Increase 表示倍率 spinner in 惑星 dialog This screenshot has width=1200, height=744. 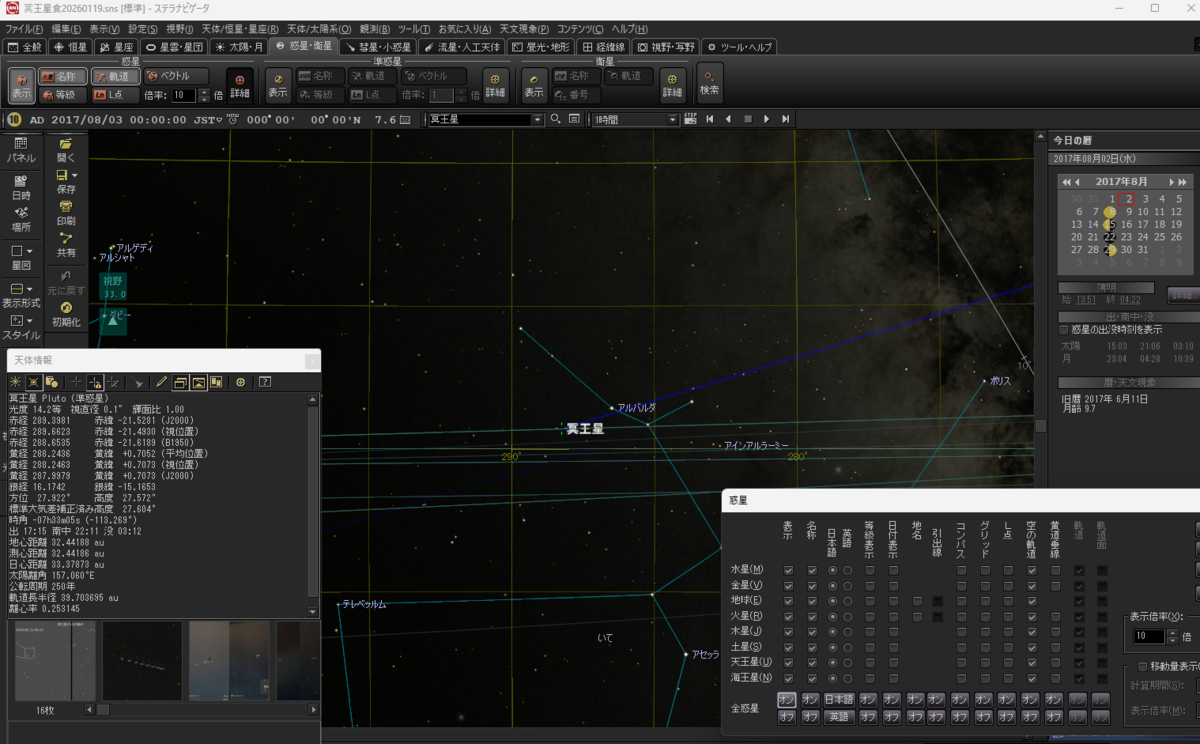point(1173,632)
